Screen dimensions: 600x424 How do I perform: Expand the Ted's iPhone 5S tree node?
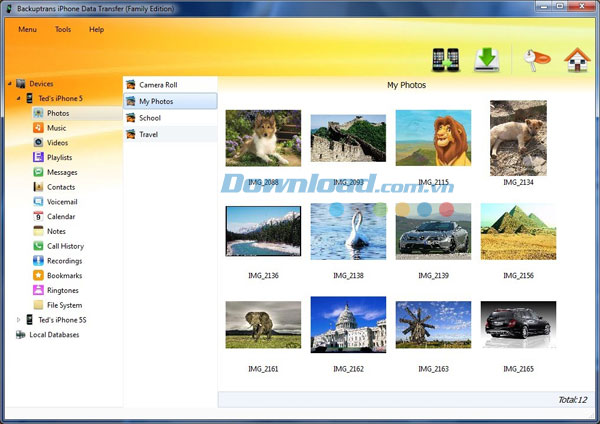click(19, 320)
